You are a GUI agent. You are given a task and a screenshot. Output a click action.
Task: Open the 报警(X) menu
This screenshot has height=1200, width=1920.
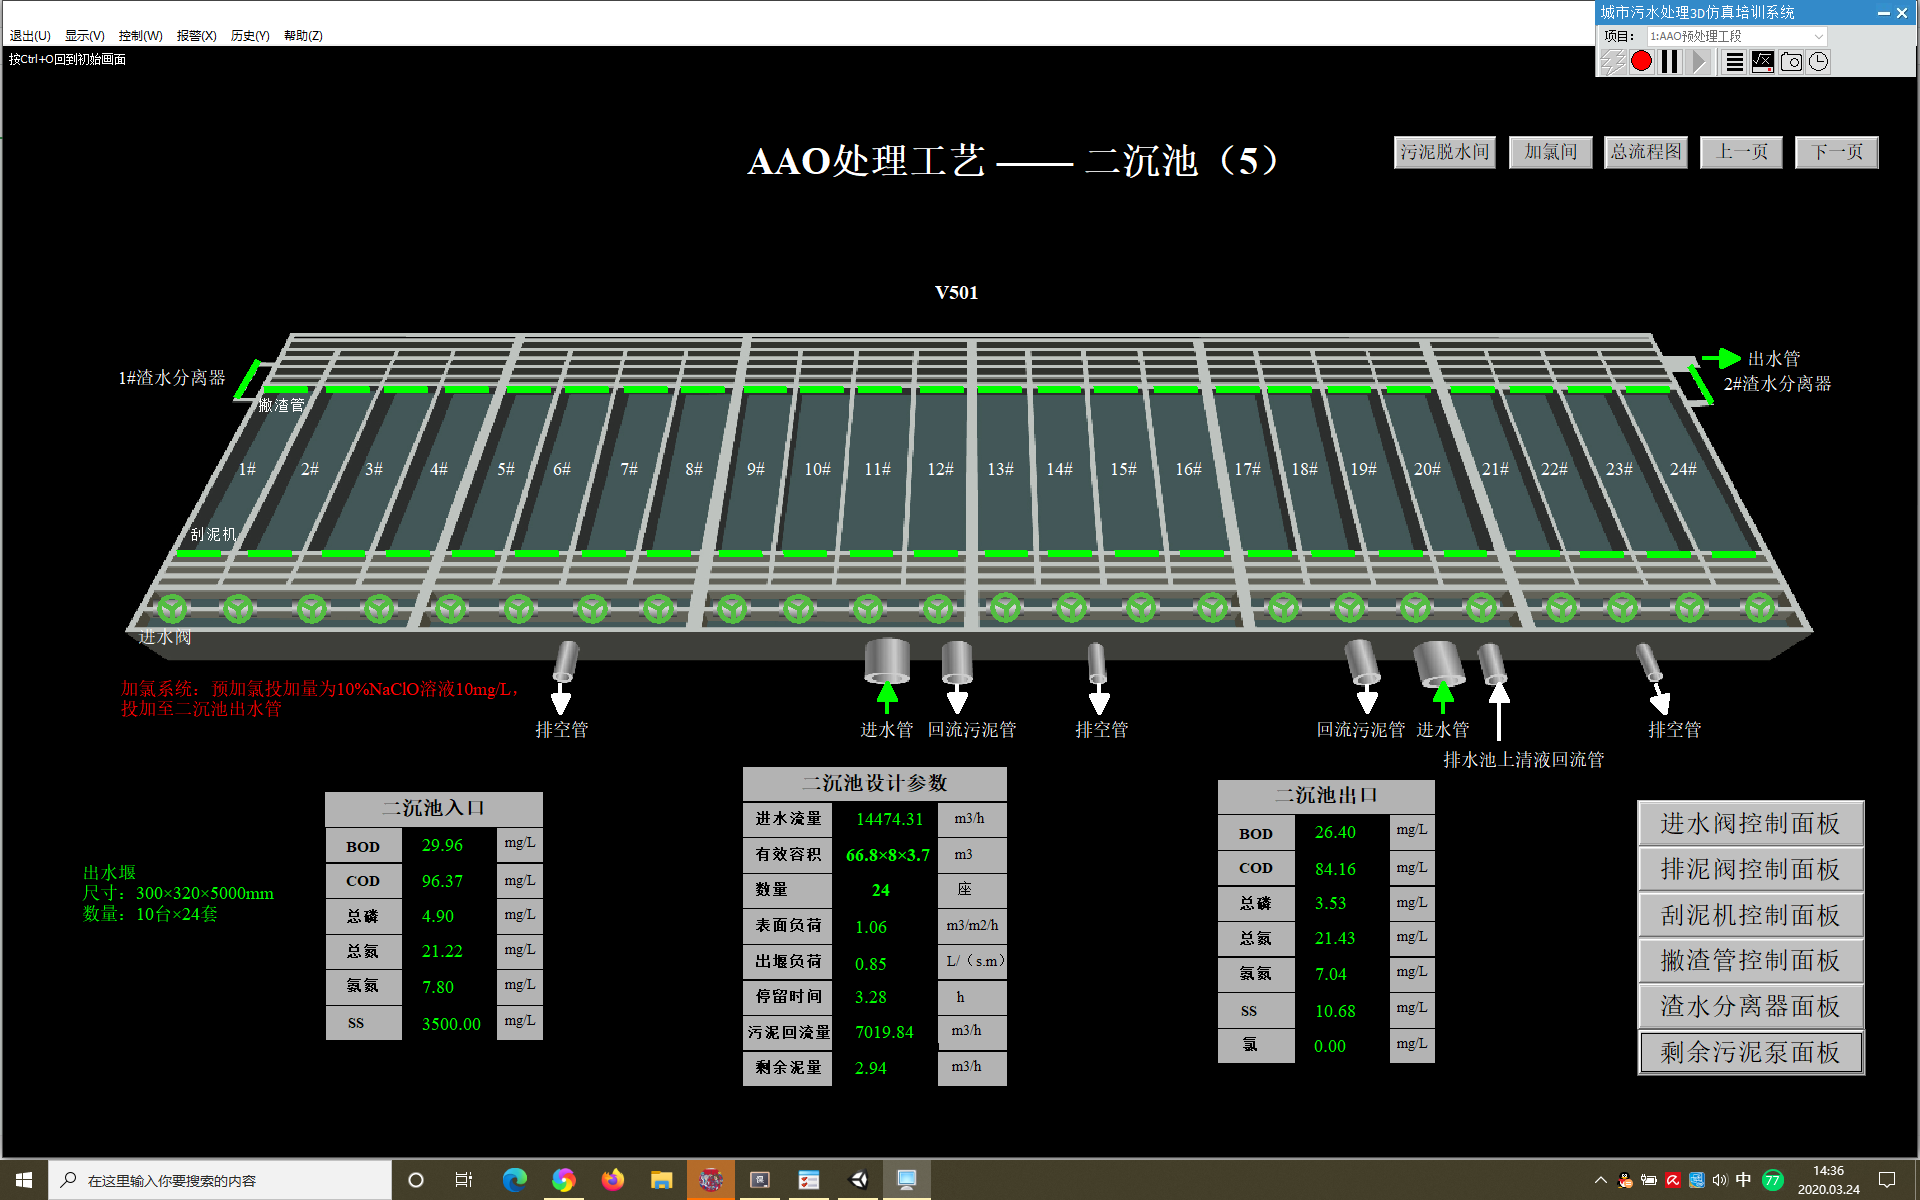pos(196,36)
